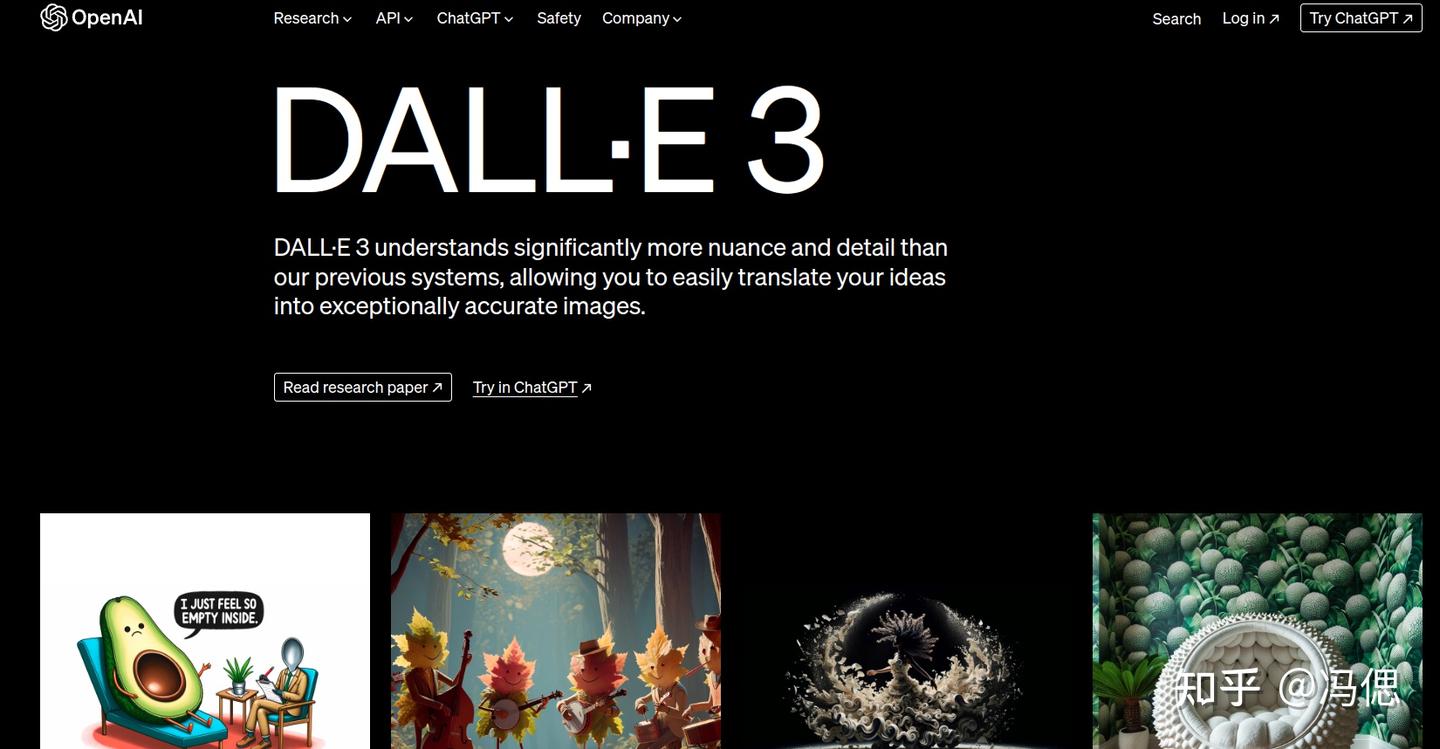Viewport: 1440px width, 749px height.
Task: Expand the Company menu chevron
Action: click(x=677, y=20)
